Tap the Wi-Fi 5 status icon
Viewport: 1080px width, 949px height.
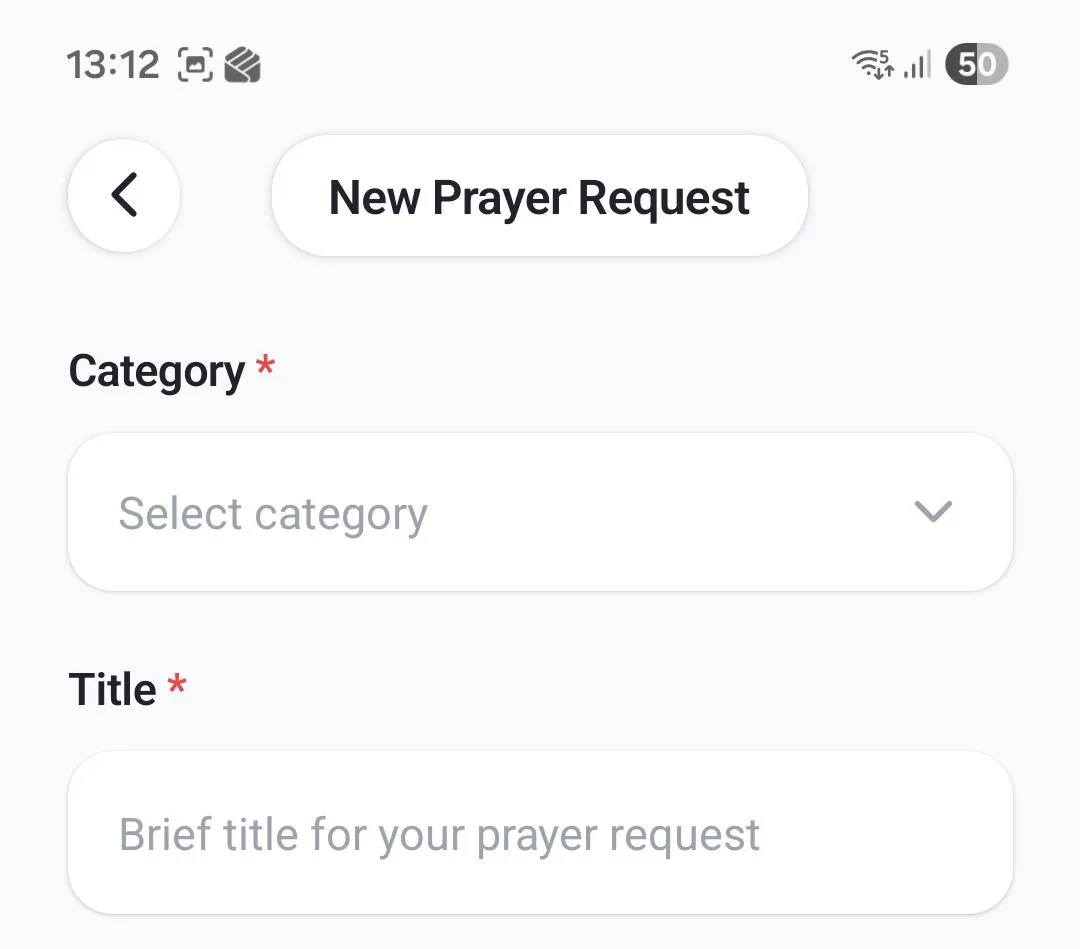[x=874, y=64]
